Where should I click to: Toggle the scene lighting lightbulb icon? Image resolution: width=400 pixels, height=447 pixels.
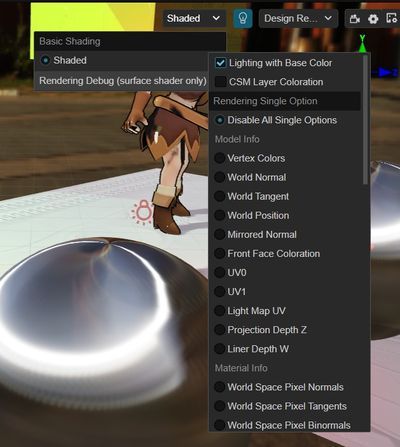243,18
